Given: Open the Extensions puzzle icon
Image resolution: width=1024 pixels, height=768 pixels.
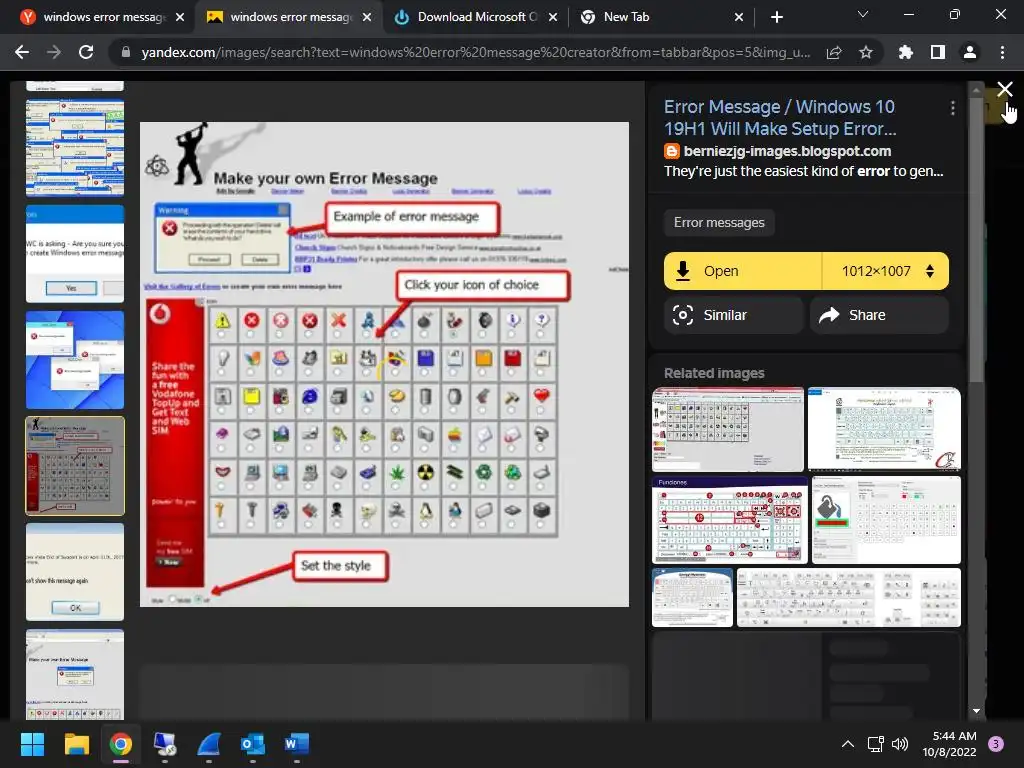Looking at the screenshot, I should click(905, 52).
